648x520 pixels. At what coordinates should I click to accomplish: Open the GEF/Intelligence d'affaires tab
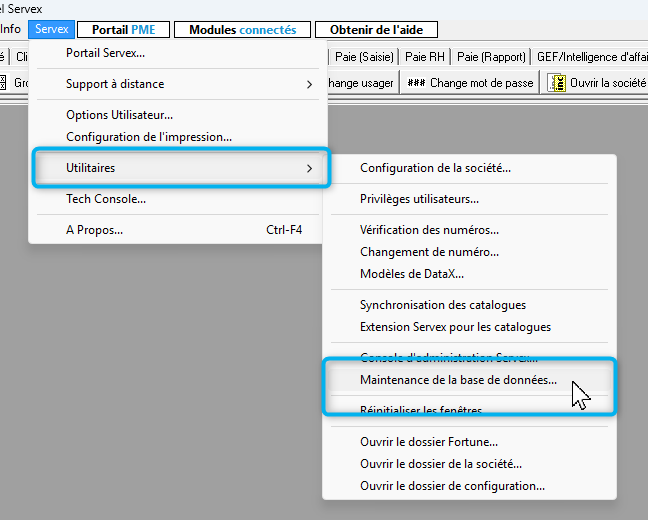click(590, 57)
